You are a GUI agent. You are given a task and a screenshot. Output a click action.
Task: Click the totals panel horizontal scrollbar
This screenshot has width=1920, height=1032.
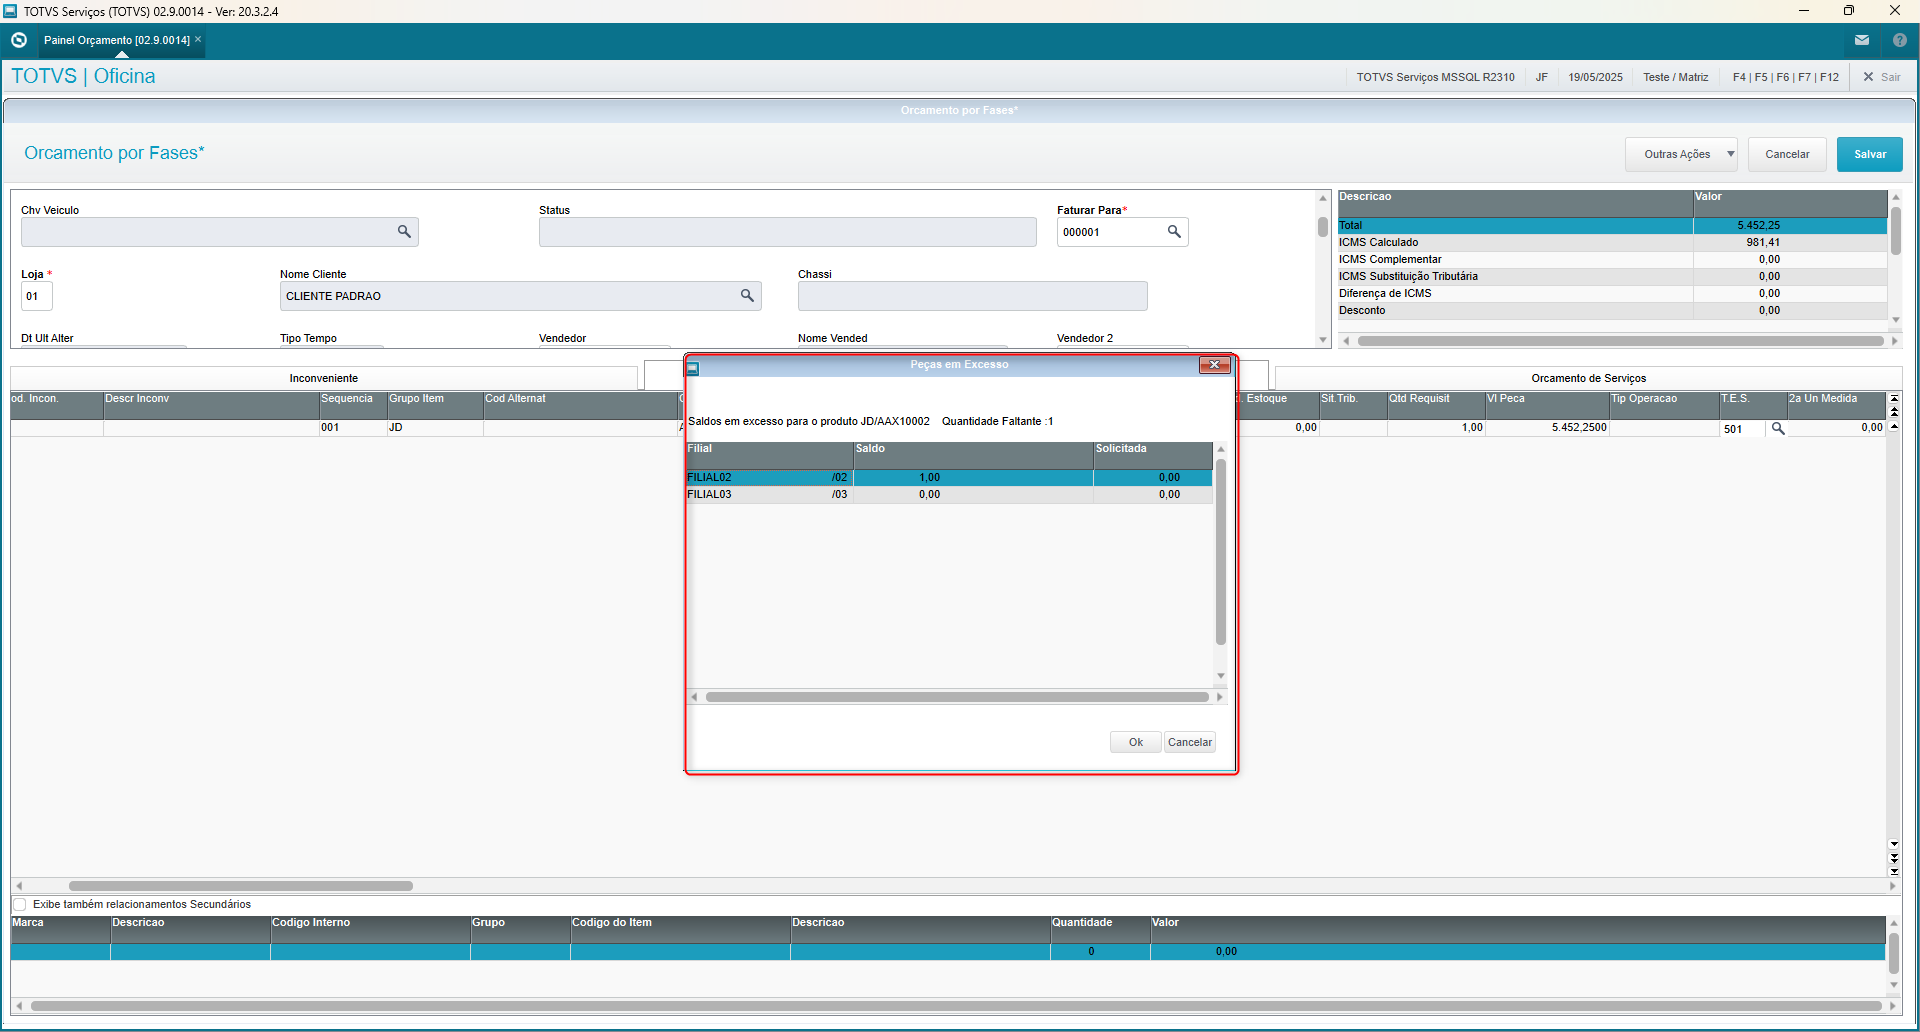1620,341
